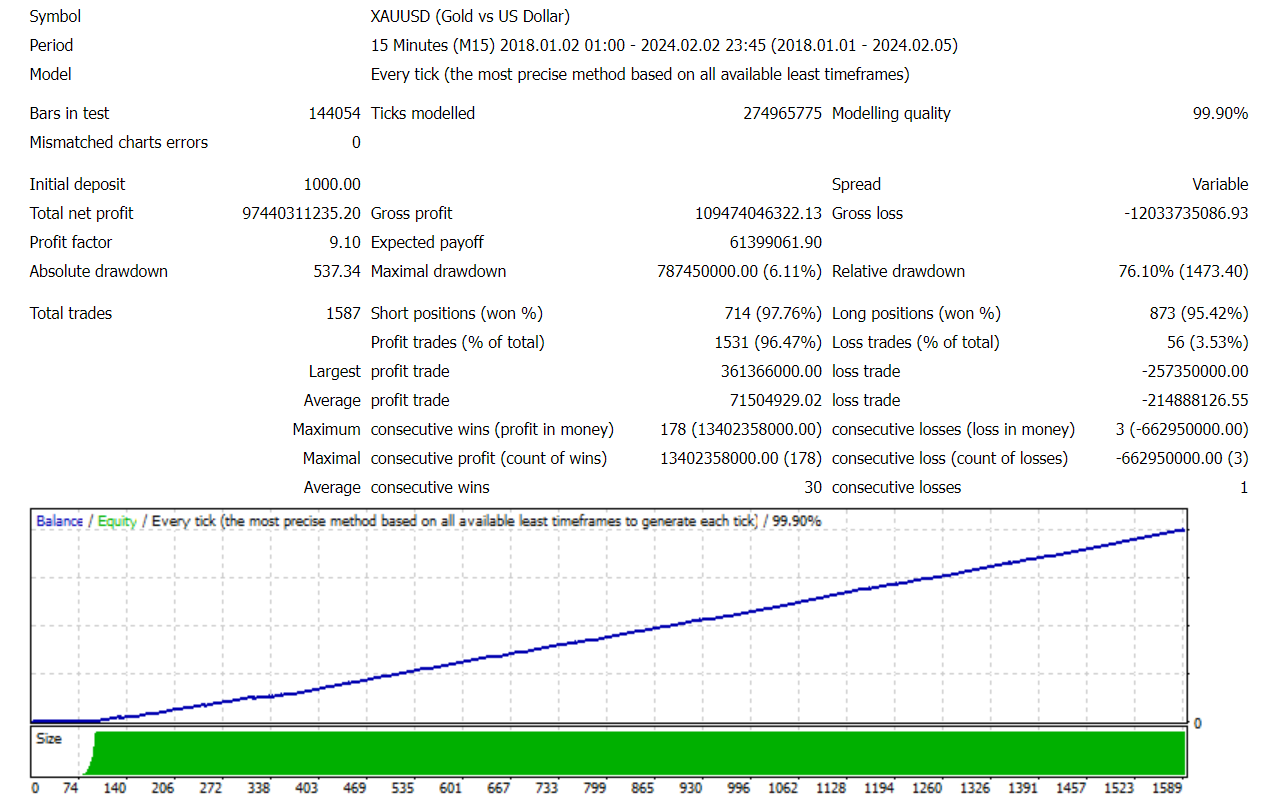Click the Ticks modelled value 274965775
This screenshot has width=1280, height=800.
[782, 113]
